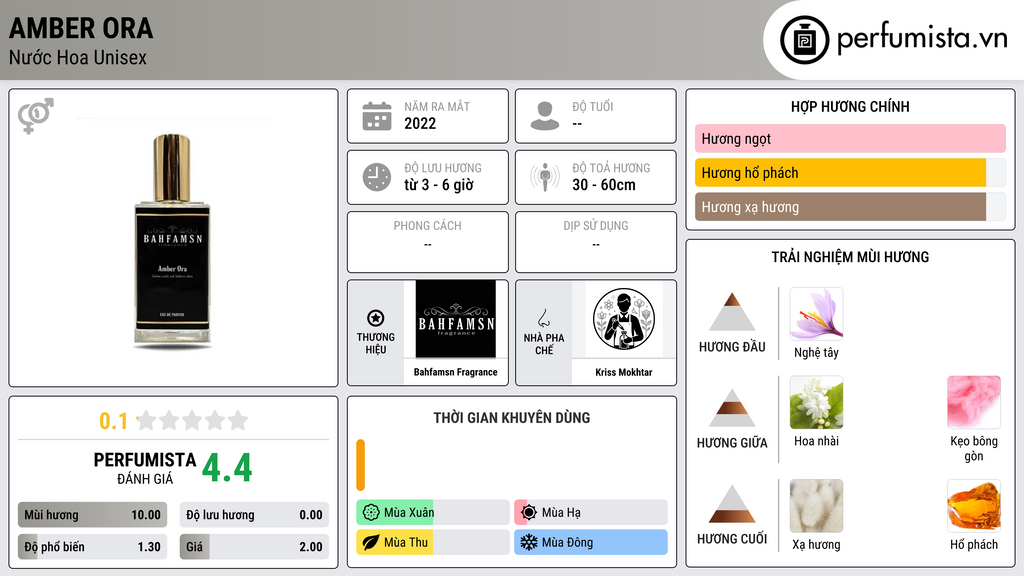This screenshot has width=1024, height=576.
Task: Click the Mùa Xuân season bar
Action: coord(433,513)
